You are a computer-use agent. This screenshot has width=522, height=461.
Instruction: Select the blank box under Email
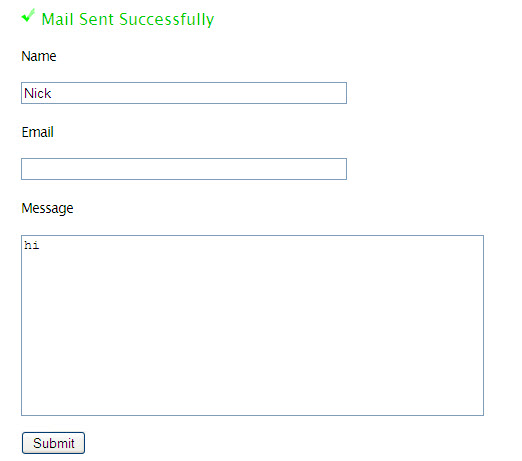tap(184, 169)
